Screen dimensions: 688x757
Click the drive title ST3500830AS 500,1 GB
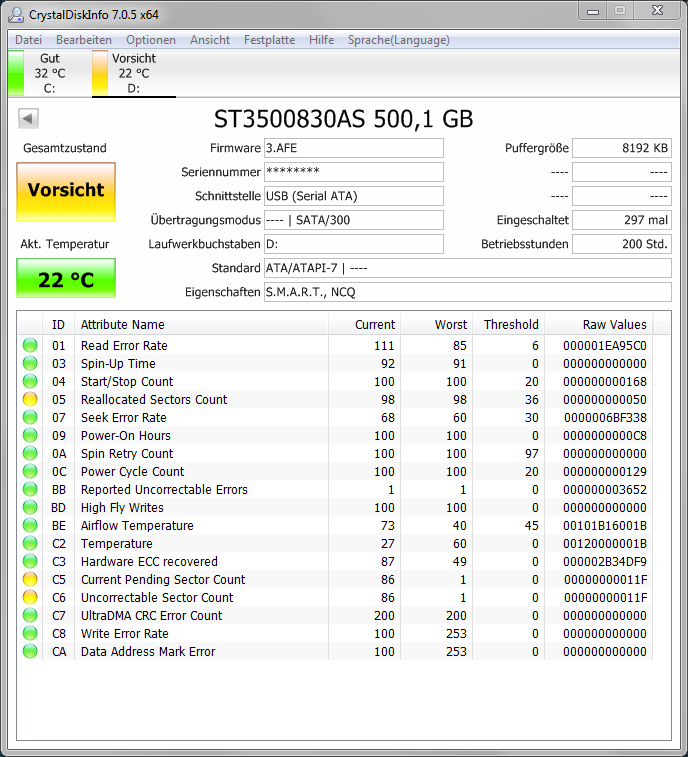343,119
